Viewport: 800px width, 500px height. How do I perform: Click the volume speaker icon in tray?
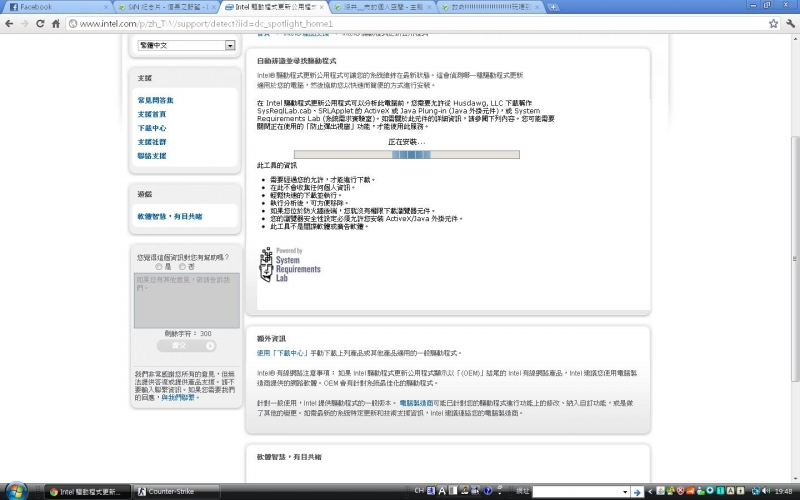pos(766,491)
